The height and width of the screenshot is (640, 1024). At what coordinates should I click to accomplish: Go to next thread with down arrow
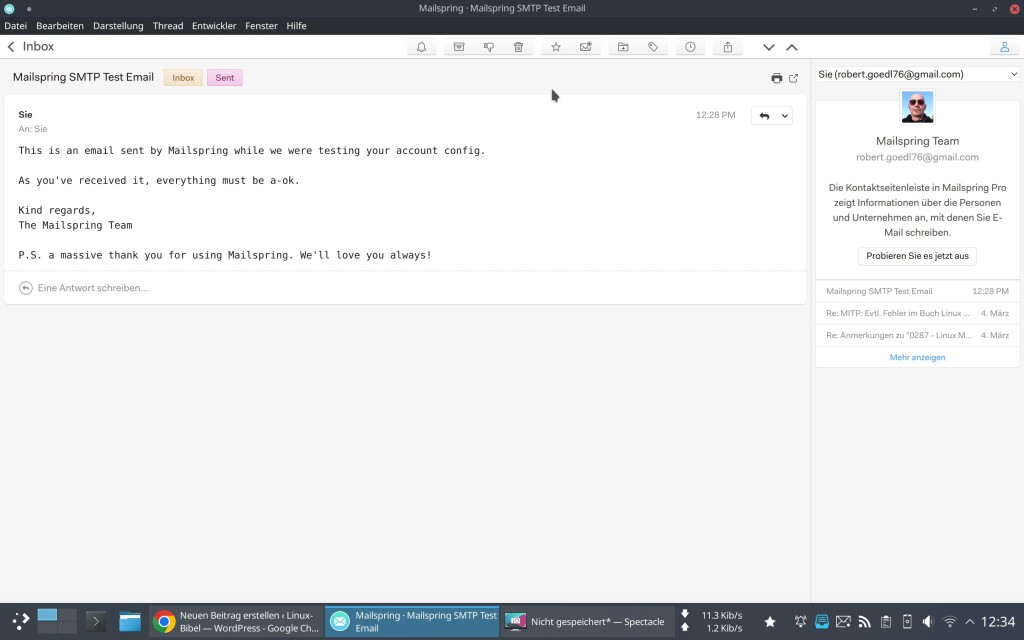769,47
